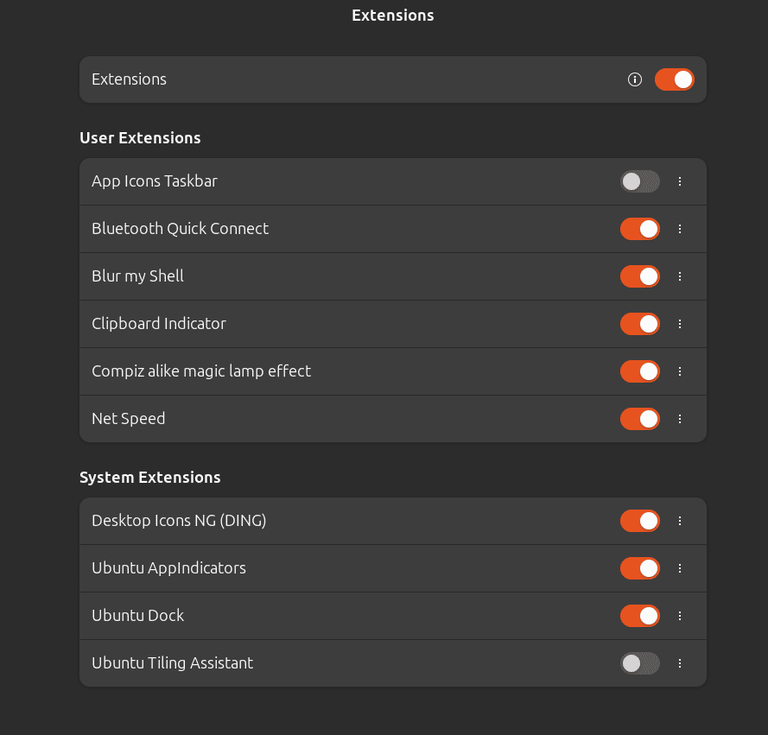
Task: Enable the App Icons Taskbar extension
Action: (x=640, y=181)
